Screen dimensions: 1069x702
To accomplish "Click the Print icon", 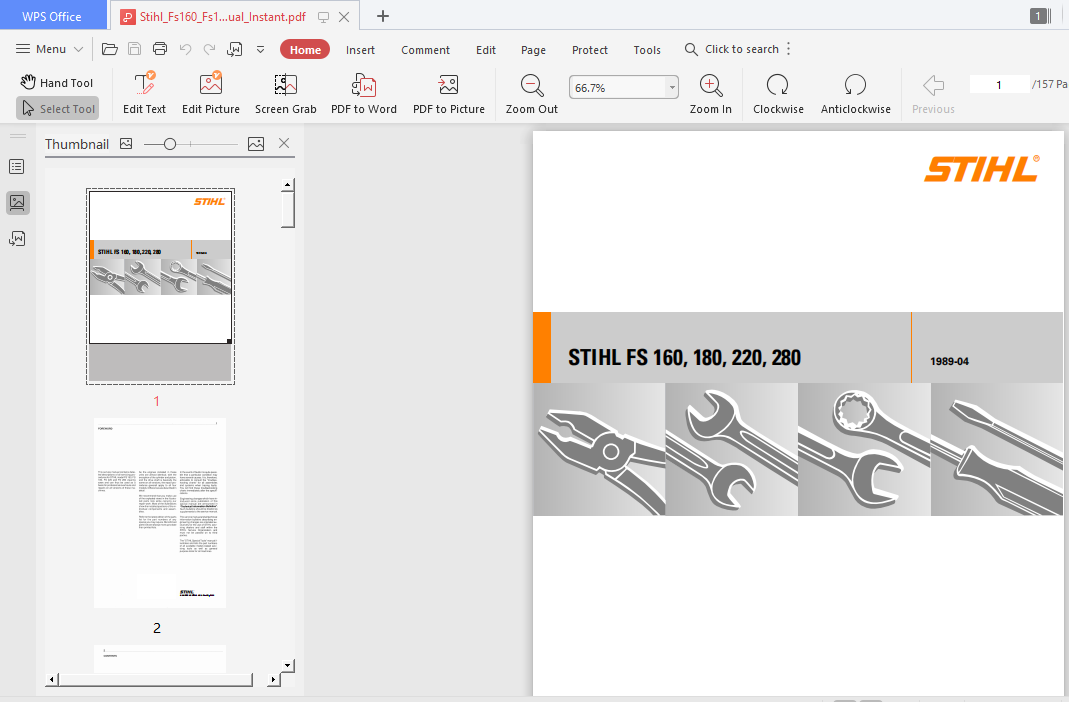I will [160, 49].
